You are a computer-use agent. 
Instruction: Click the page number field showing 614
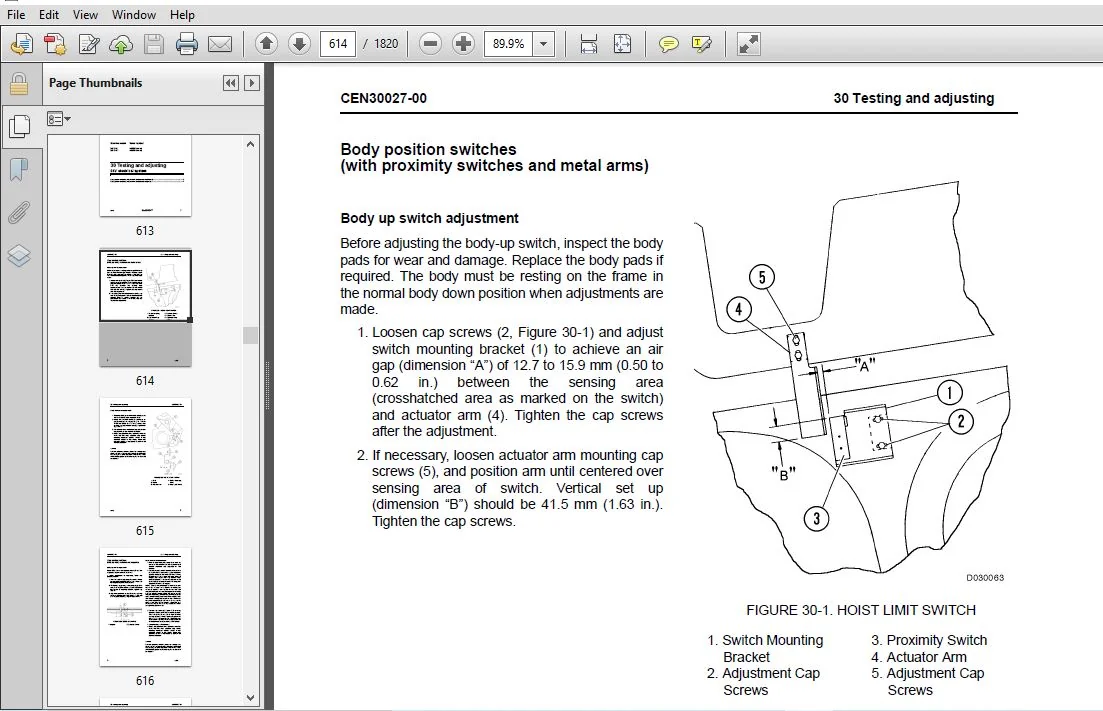(338, 44)
